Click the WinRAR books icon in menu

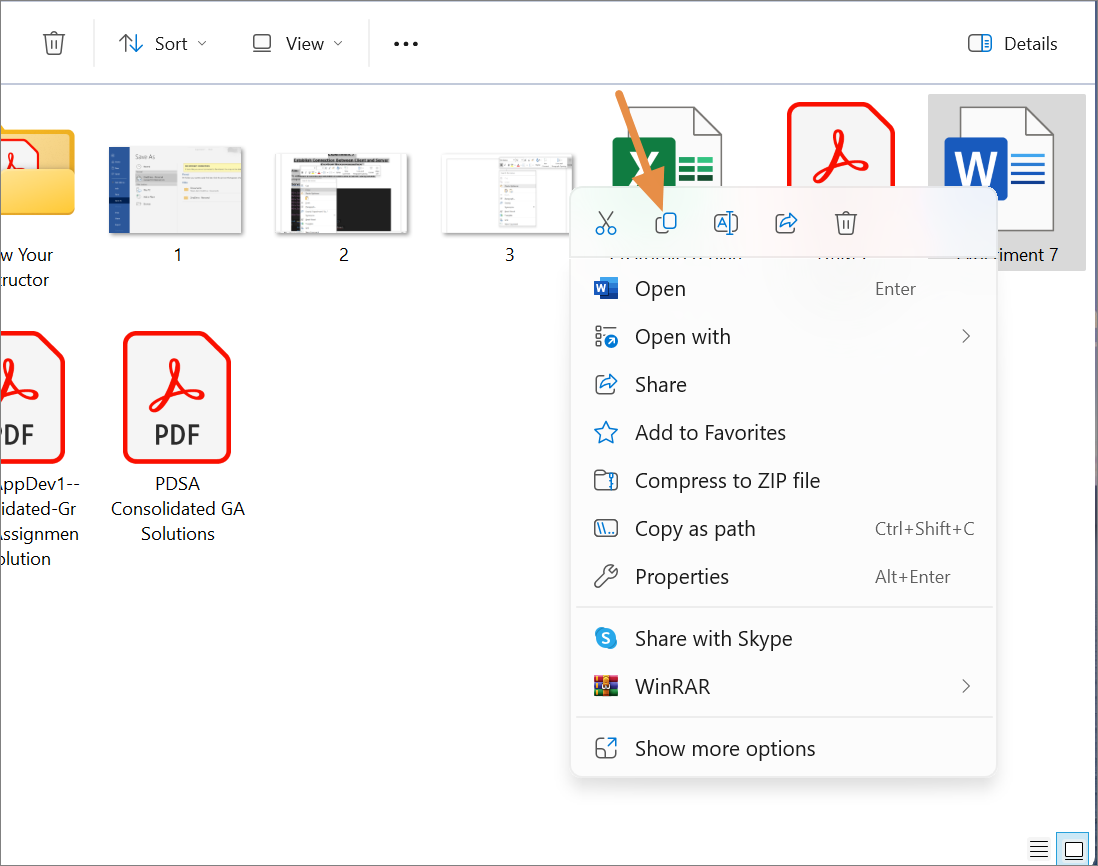pos(606,686)
